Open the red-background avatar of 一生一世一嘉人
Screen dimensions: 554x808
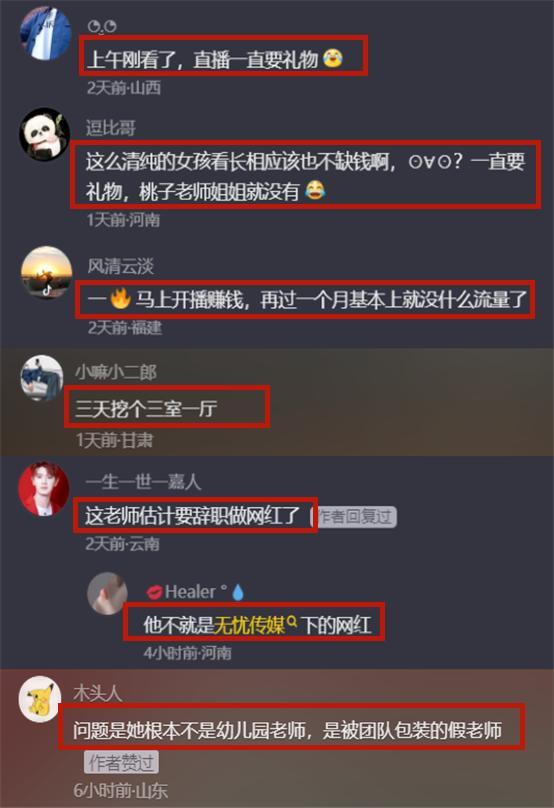pos(44,489)
